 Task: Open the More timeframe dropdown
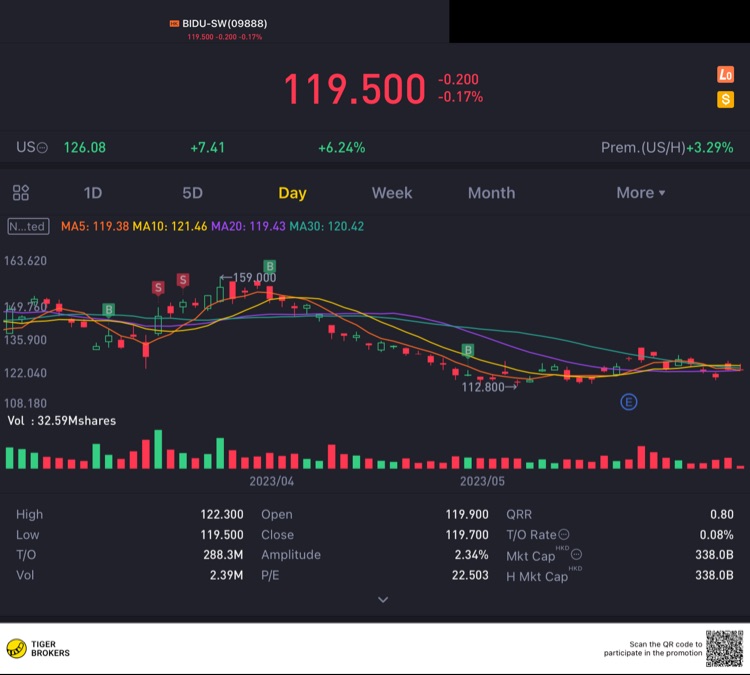(640, 193)
